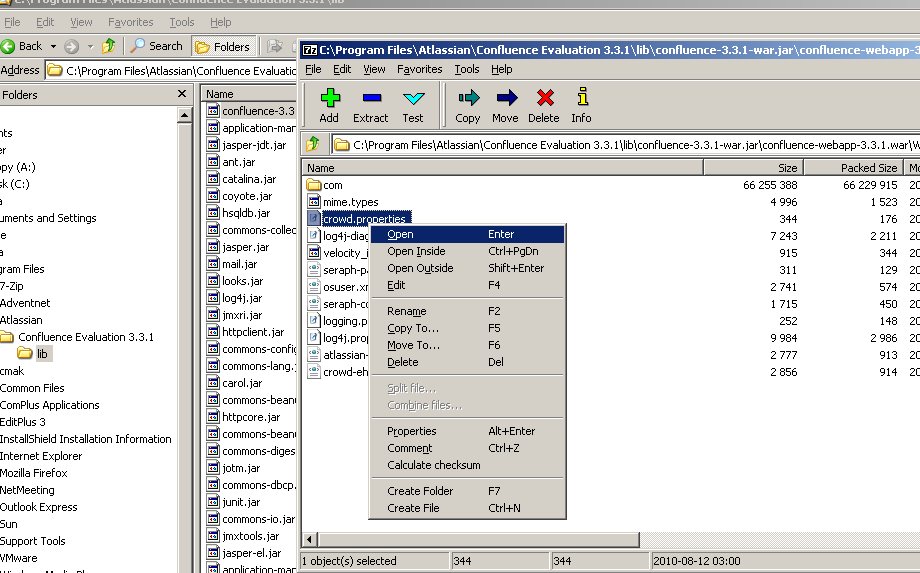Choose Open Outside in context menu
The height and width of the screenshot is (573, 920).
[468, 268]
